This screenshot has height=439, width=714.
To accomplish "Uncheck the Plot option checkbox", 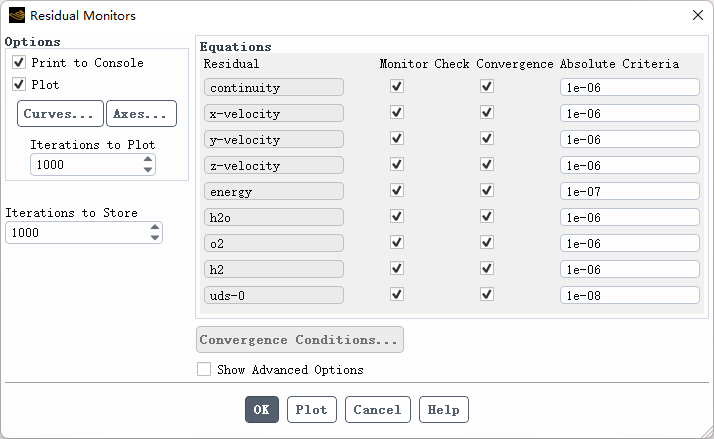I will (19, 84).
